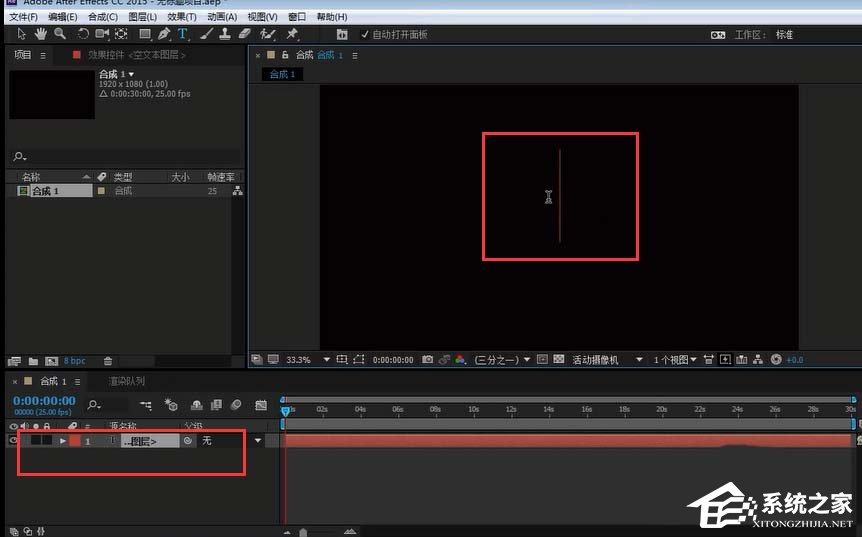Click the 0:00:00:00 timecode in timeline
862x537 pixels.
(x=44, y=401)
